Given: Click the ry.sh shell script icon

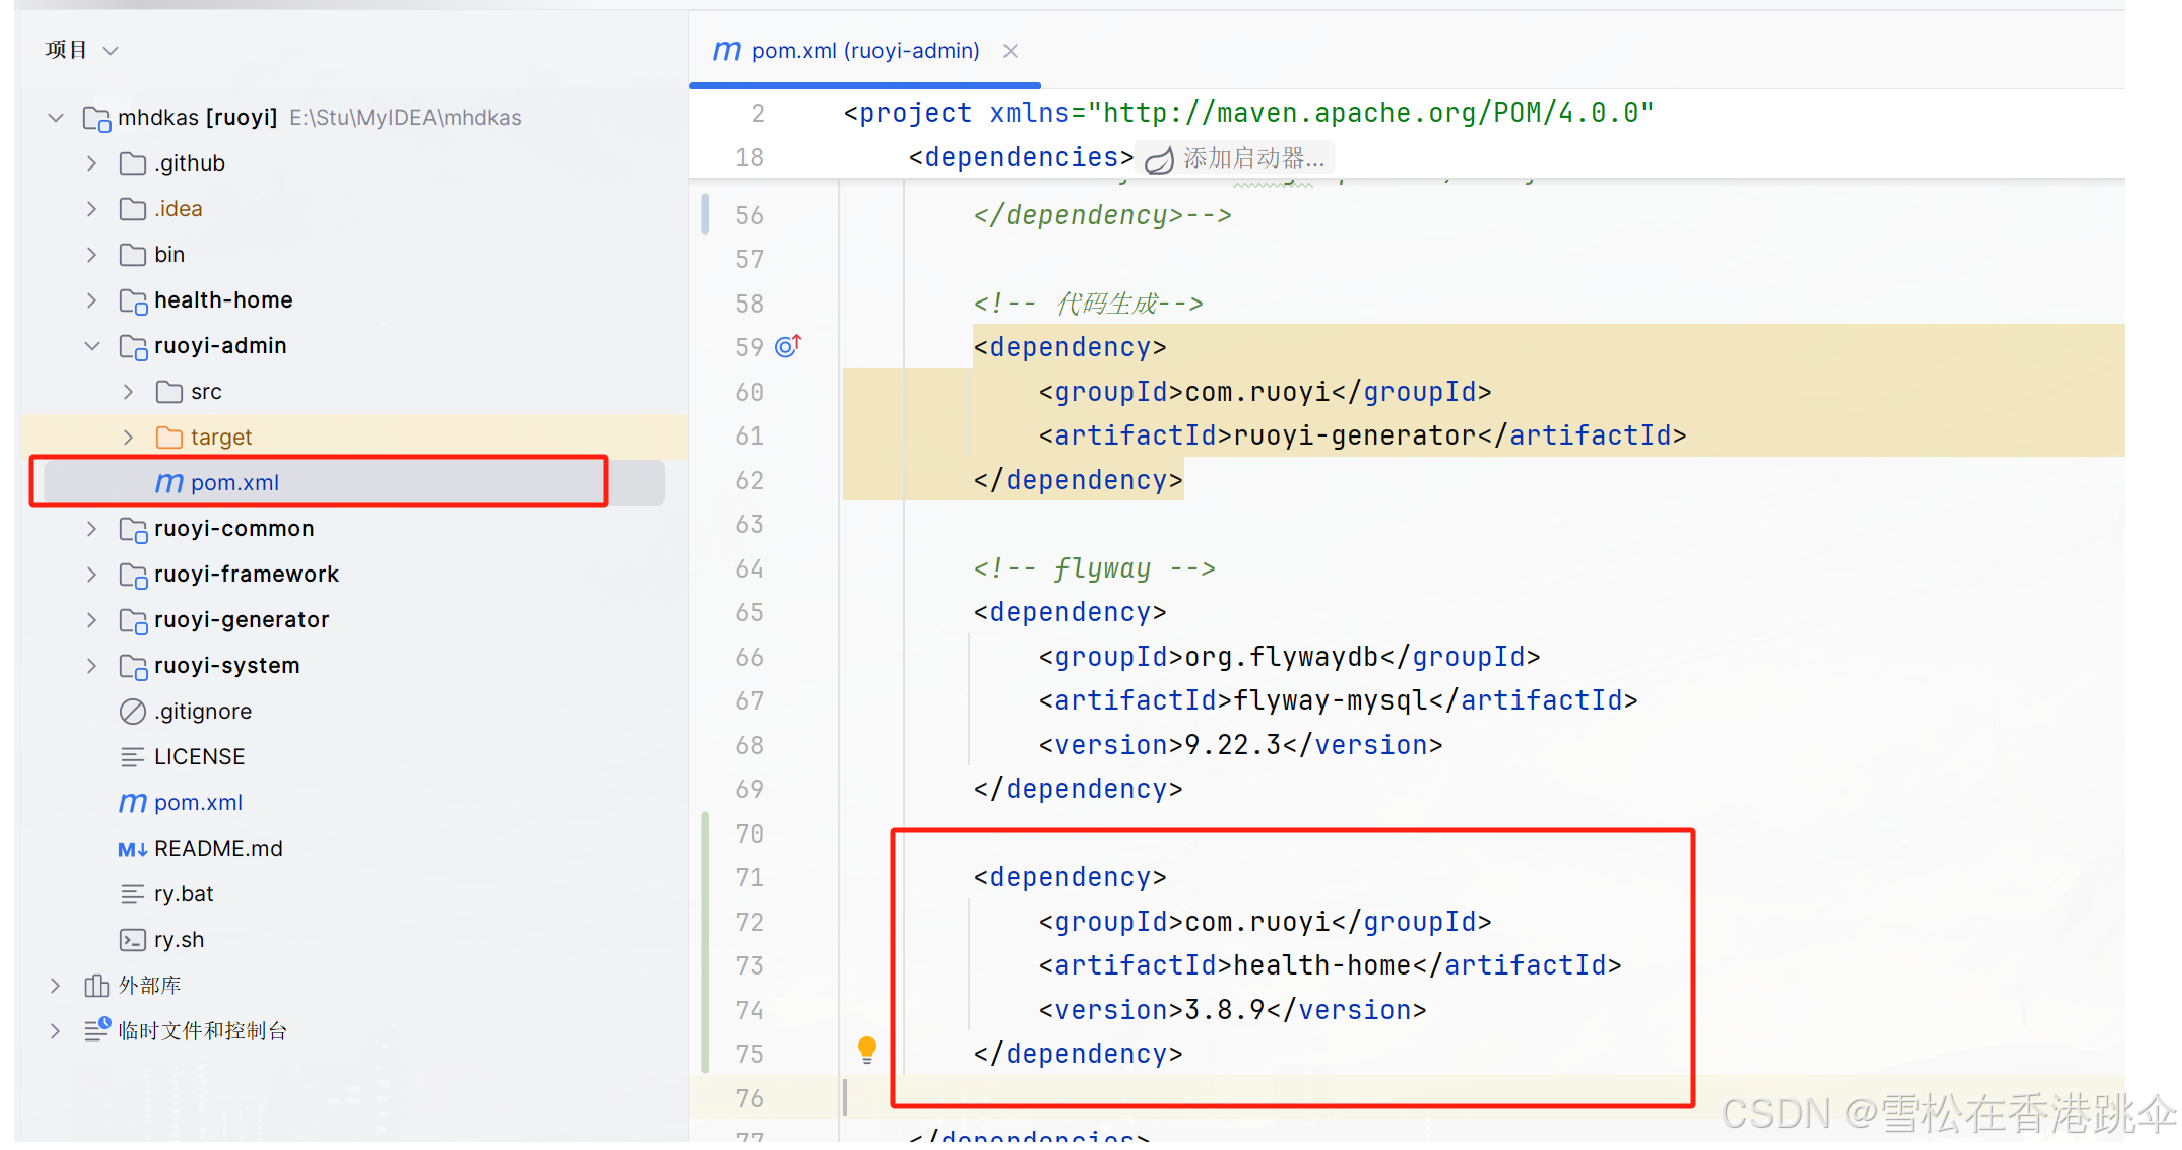Looking at the screenshot, I should 132,940.
